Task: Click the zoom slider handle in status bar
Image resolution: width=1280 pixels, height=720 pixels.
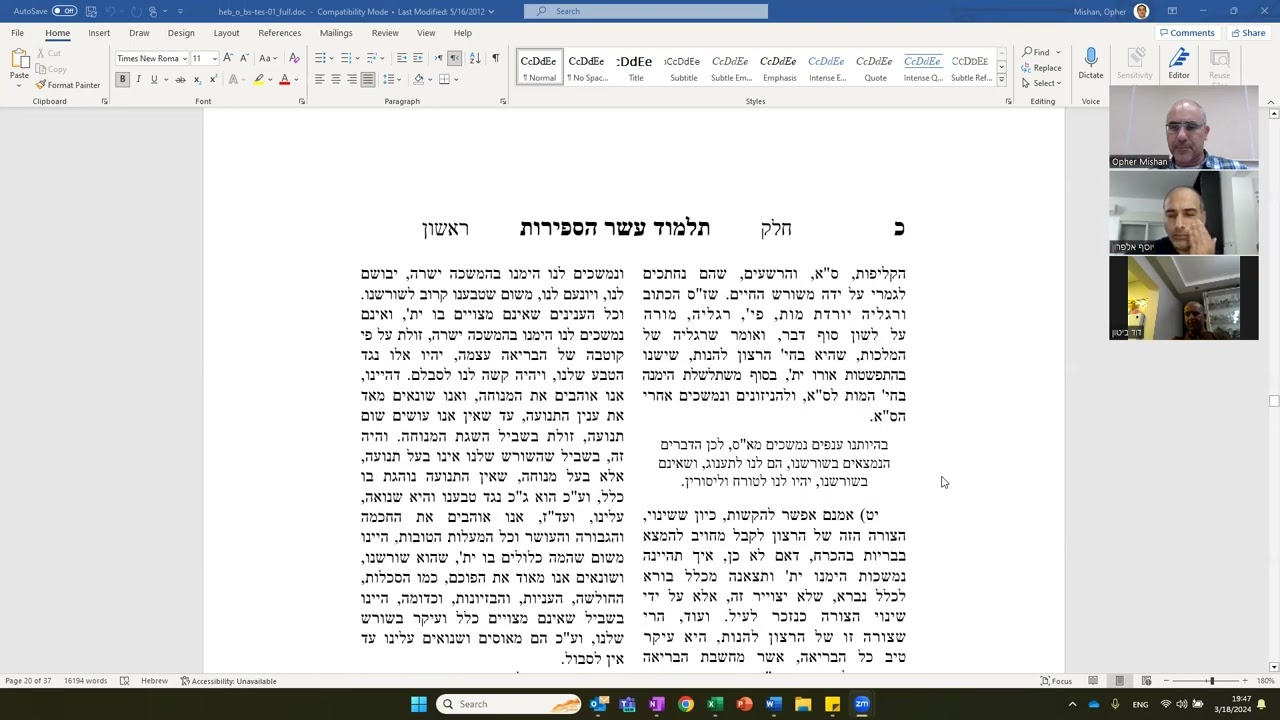Action: 1211,681
